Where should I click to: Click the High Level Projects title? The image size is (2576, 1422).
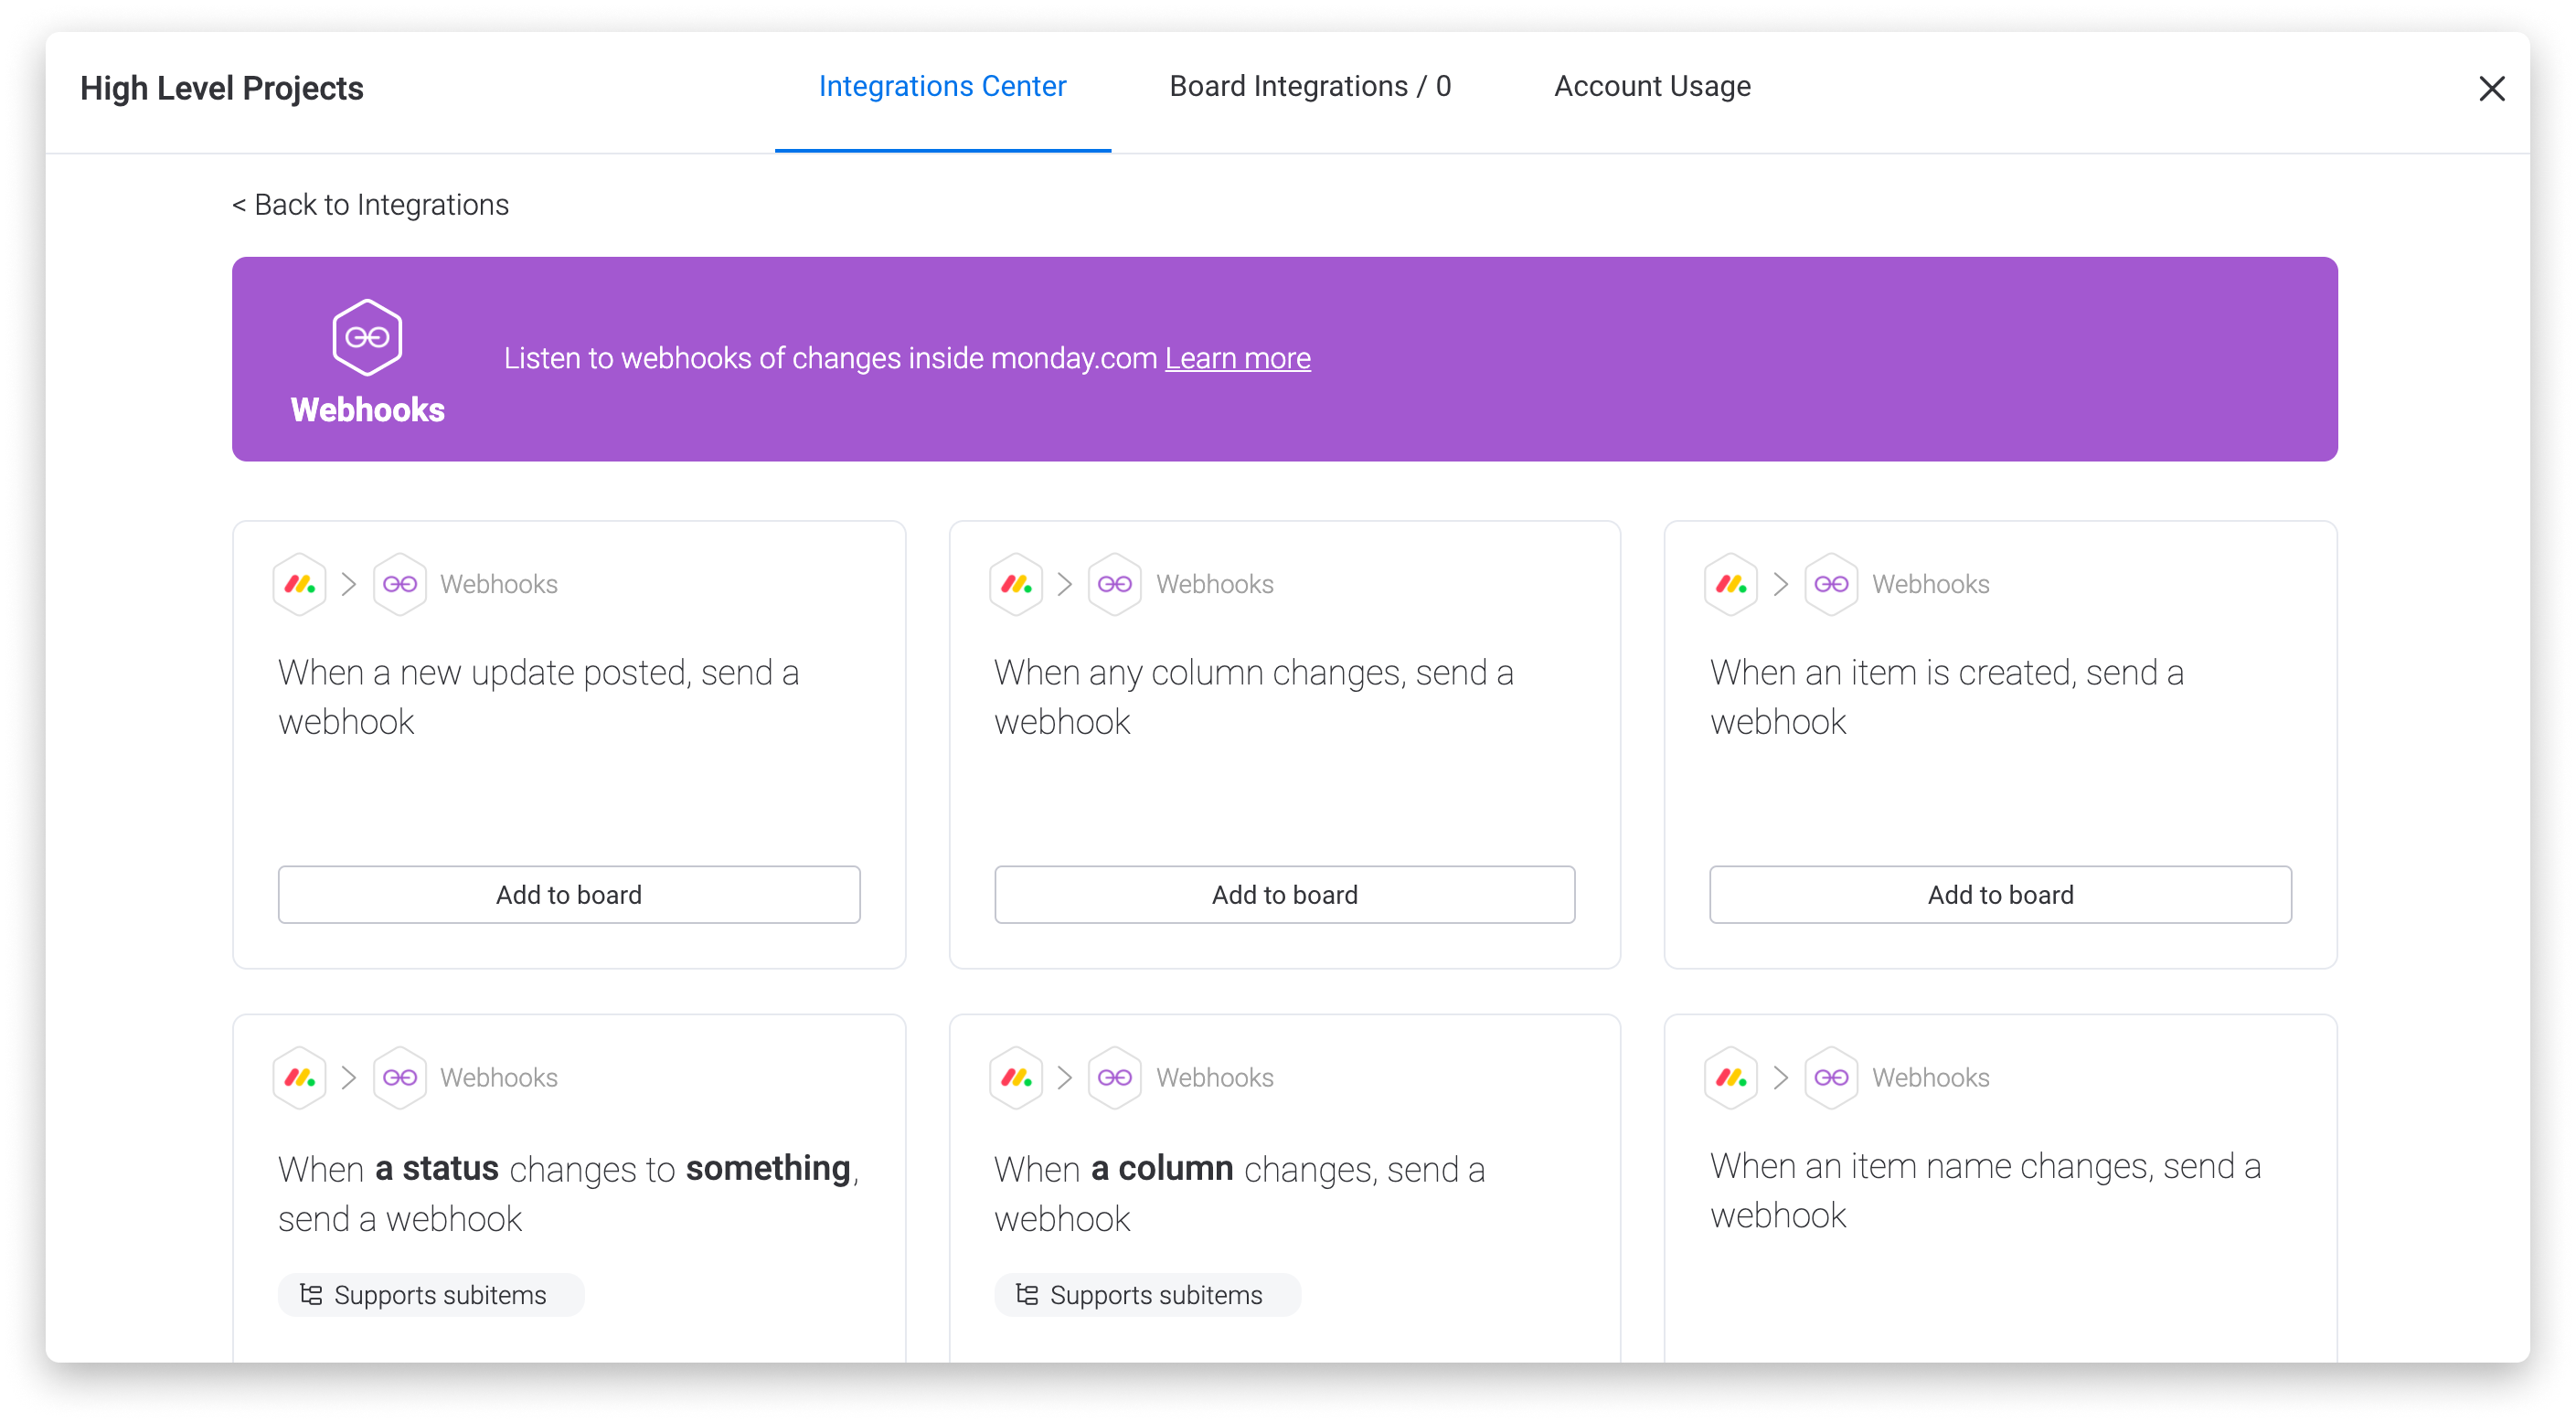click(222, 88)
